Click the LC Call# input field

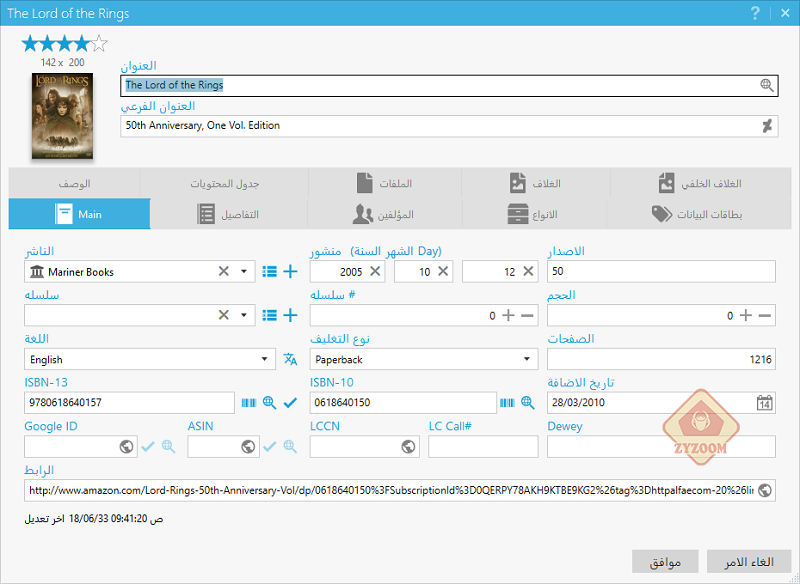click(483, 447)
